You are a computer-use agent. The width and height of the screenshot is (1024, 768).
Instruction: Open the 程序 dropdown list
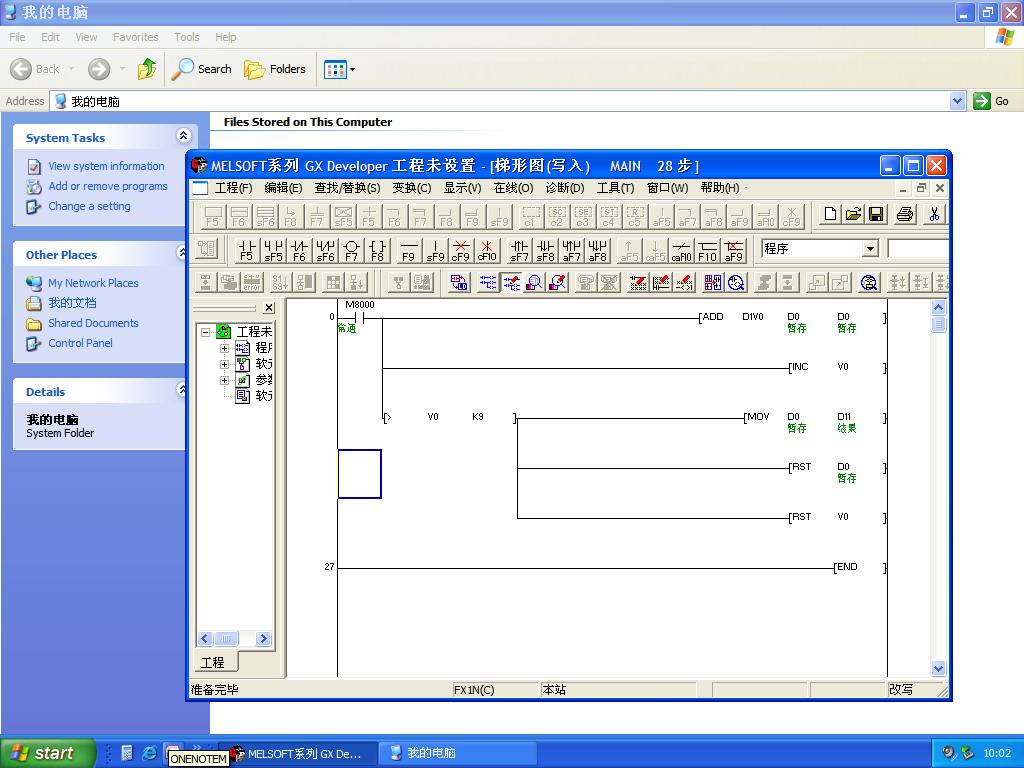(x=870, y=249)
